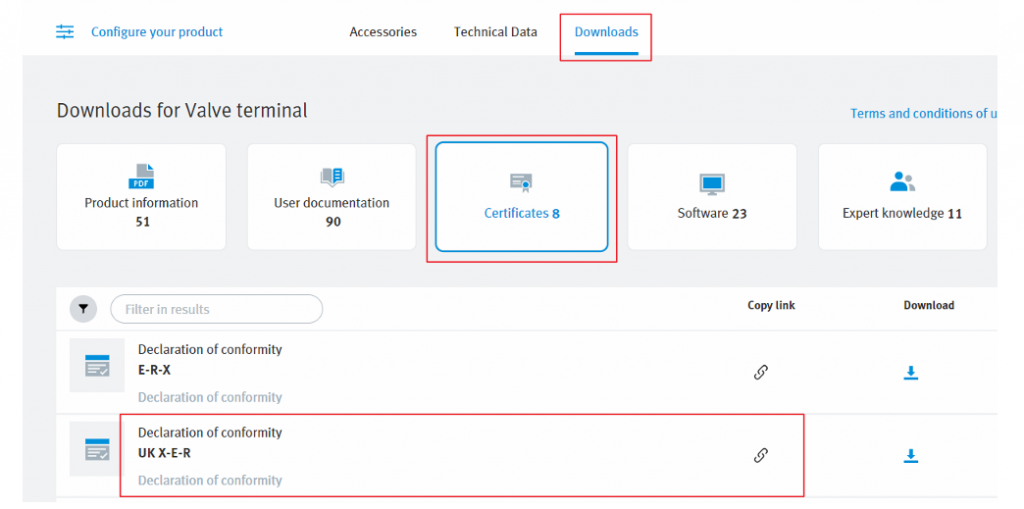Open the Accessories tab
The width and height of the screenshot is (1024, 509).
tap(383, 32)
